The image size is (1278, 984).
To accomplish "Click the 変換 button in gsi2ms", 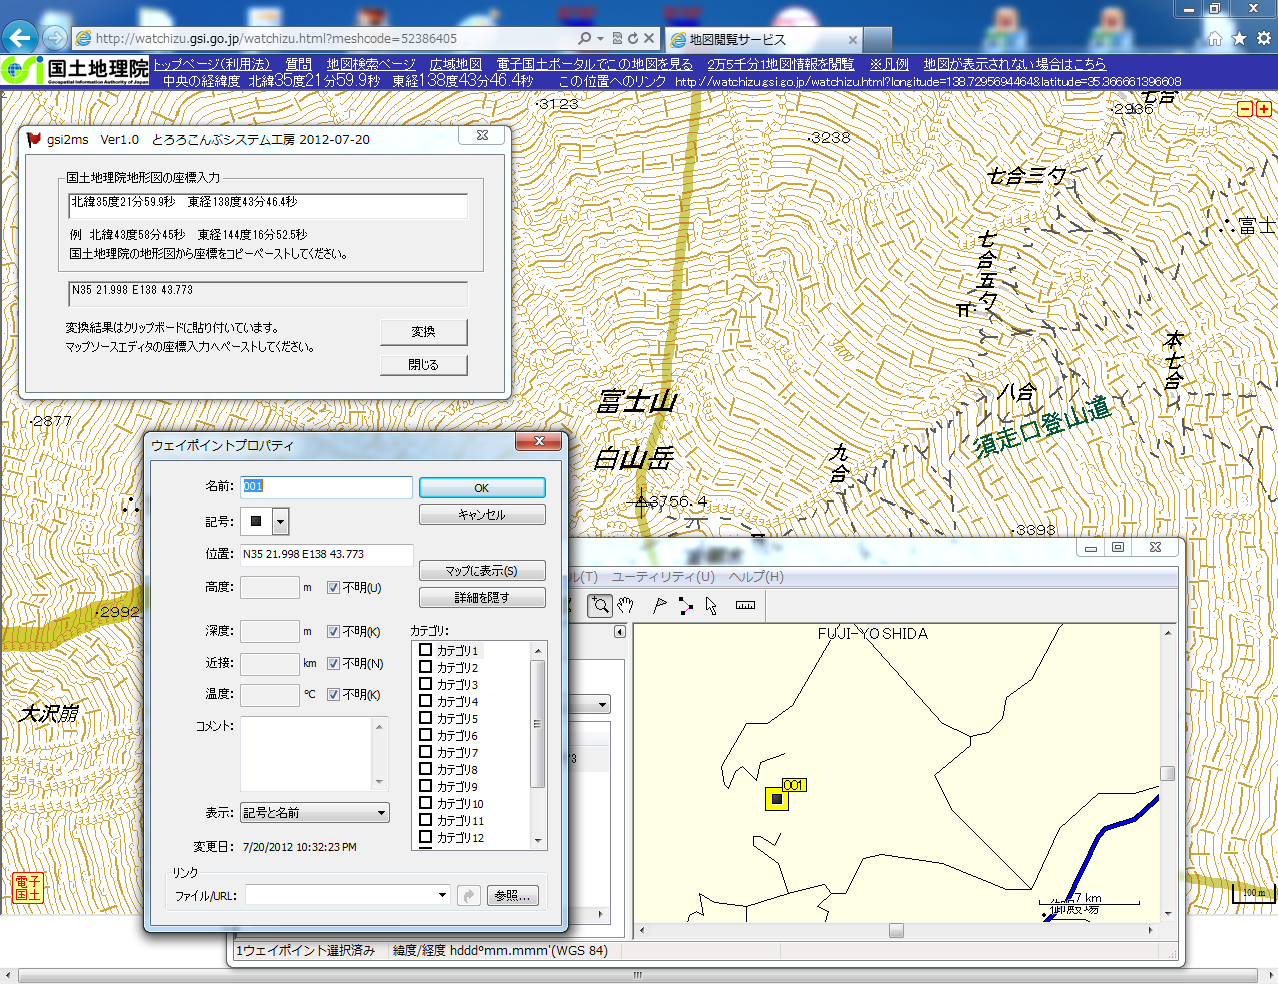I will click(x=423, y=332).
